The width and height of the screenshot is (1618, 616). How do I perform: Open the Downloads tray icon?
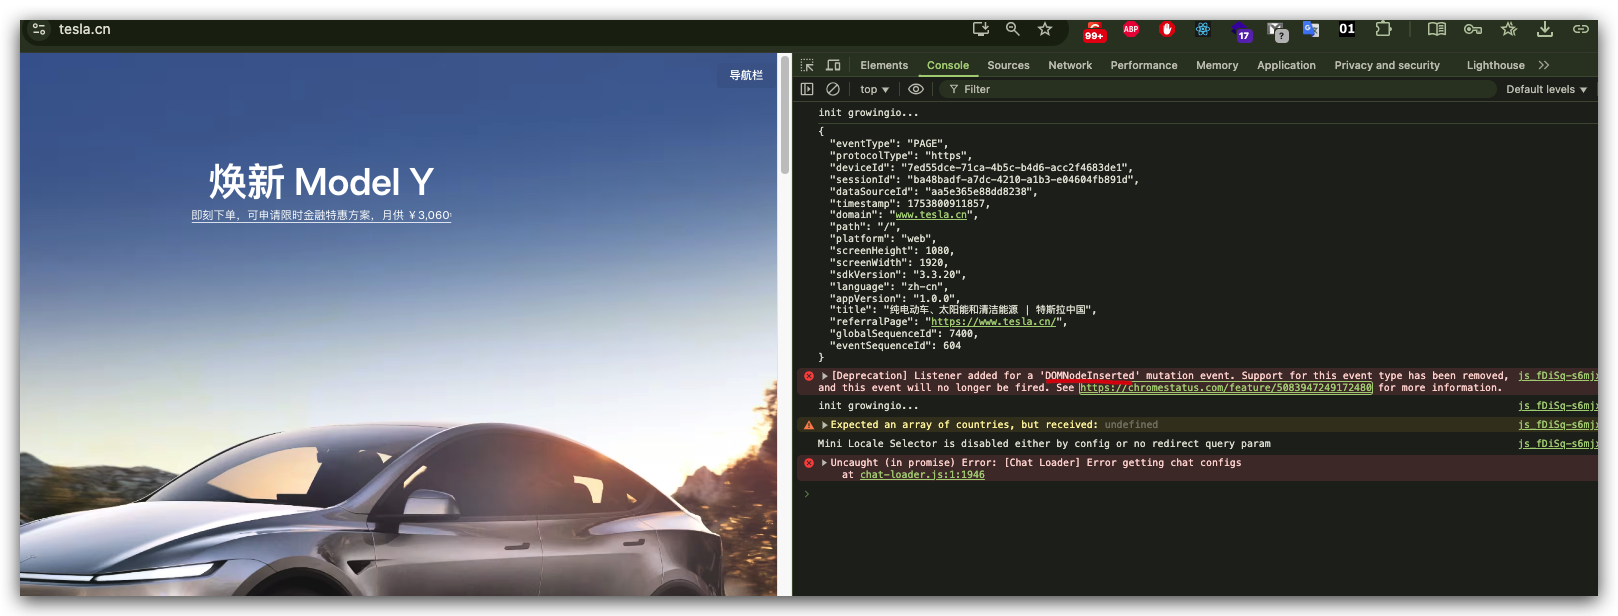point(1545,29)
